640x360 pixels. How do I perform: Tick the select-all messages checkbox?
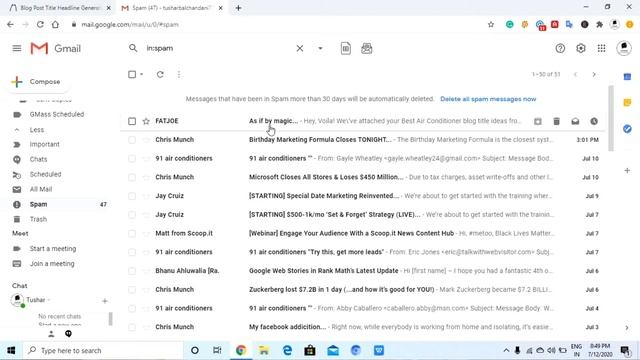132,75
